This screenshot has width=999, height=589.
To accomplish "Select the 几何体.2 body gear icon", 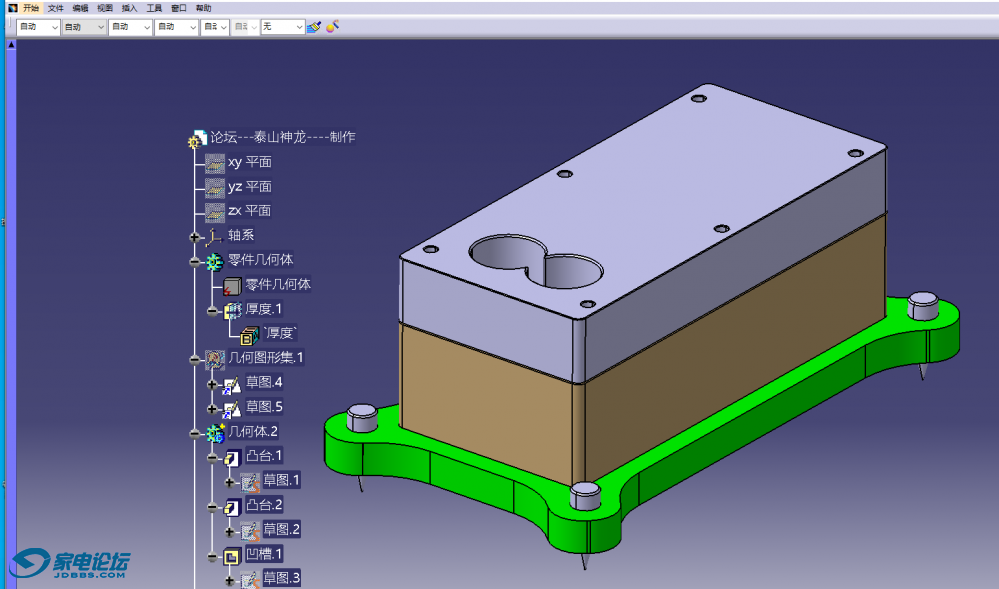I will click(x=214, y=433).
